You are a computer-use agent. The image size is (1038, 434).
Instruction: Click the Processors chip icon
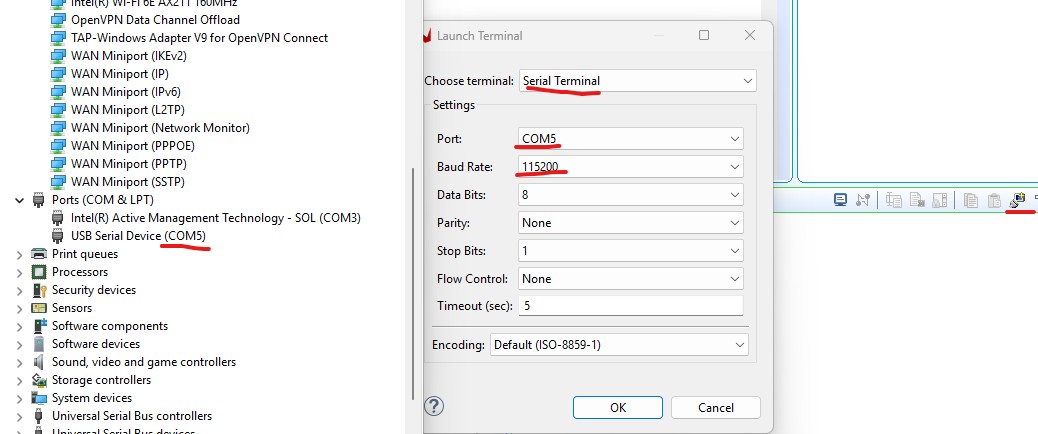click(39, 272)
